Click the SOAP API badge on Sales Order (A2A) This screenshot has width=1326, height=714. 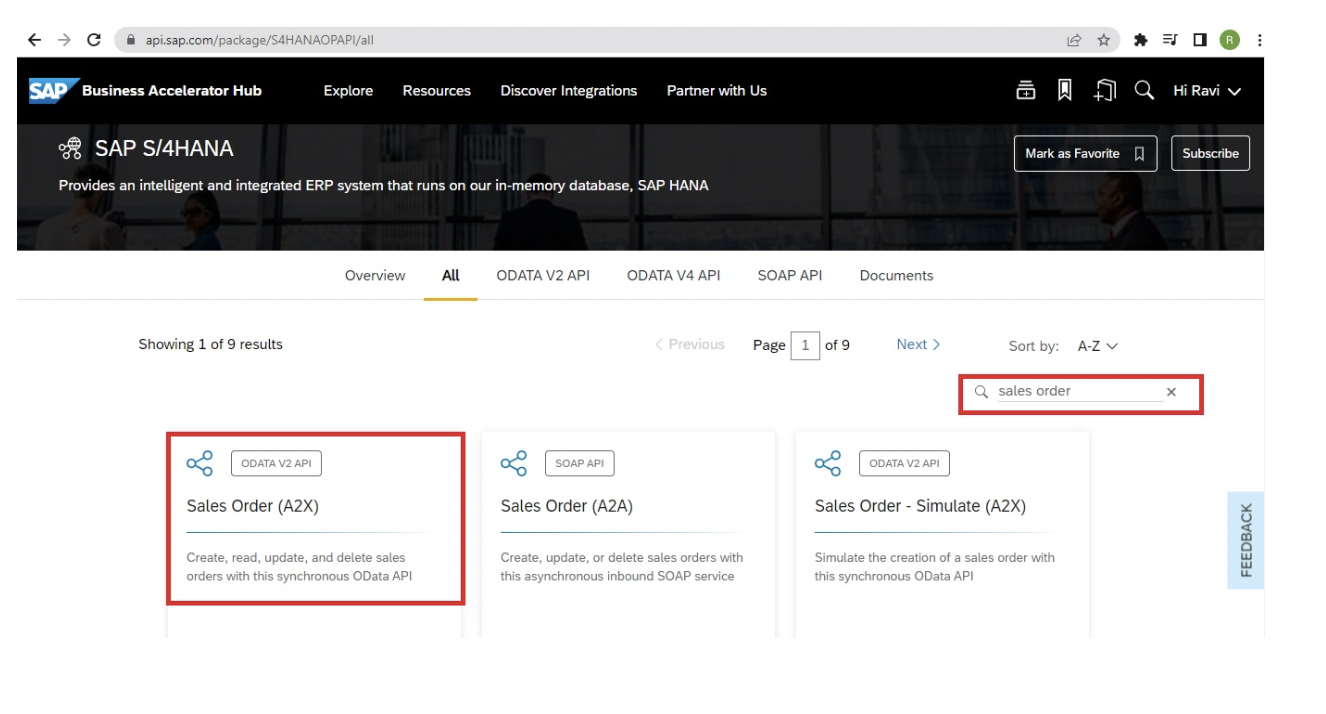580,464
